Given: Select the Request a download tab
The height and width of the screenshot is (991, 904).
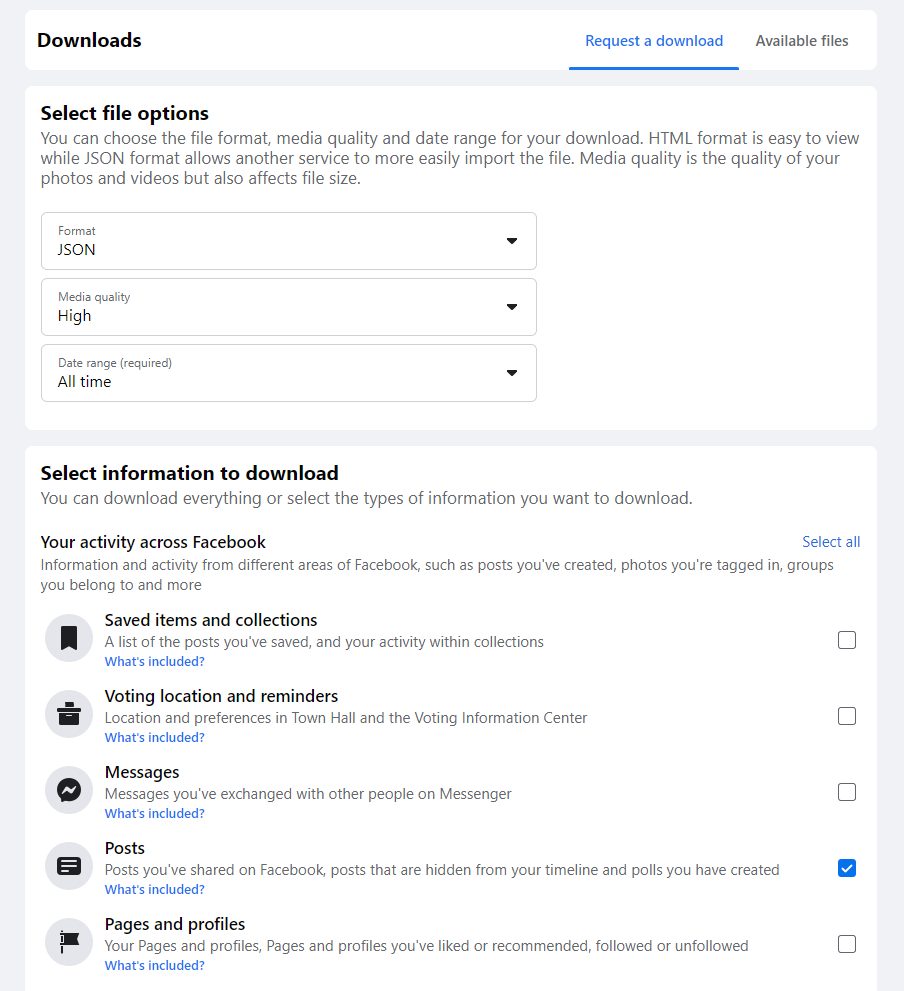Looking at the screenshot, I should pyautogui.click(x=654, y=40).
